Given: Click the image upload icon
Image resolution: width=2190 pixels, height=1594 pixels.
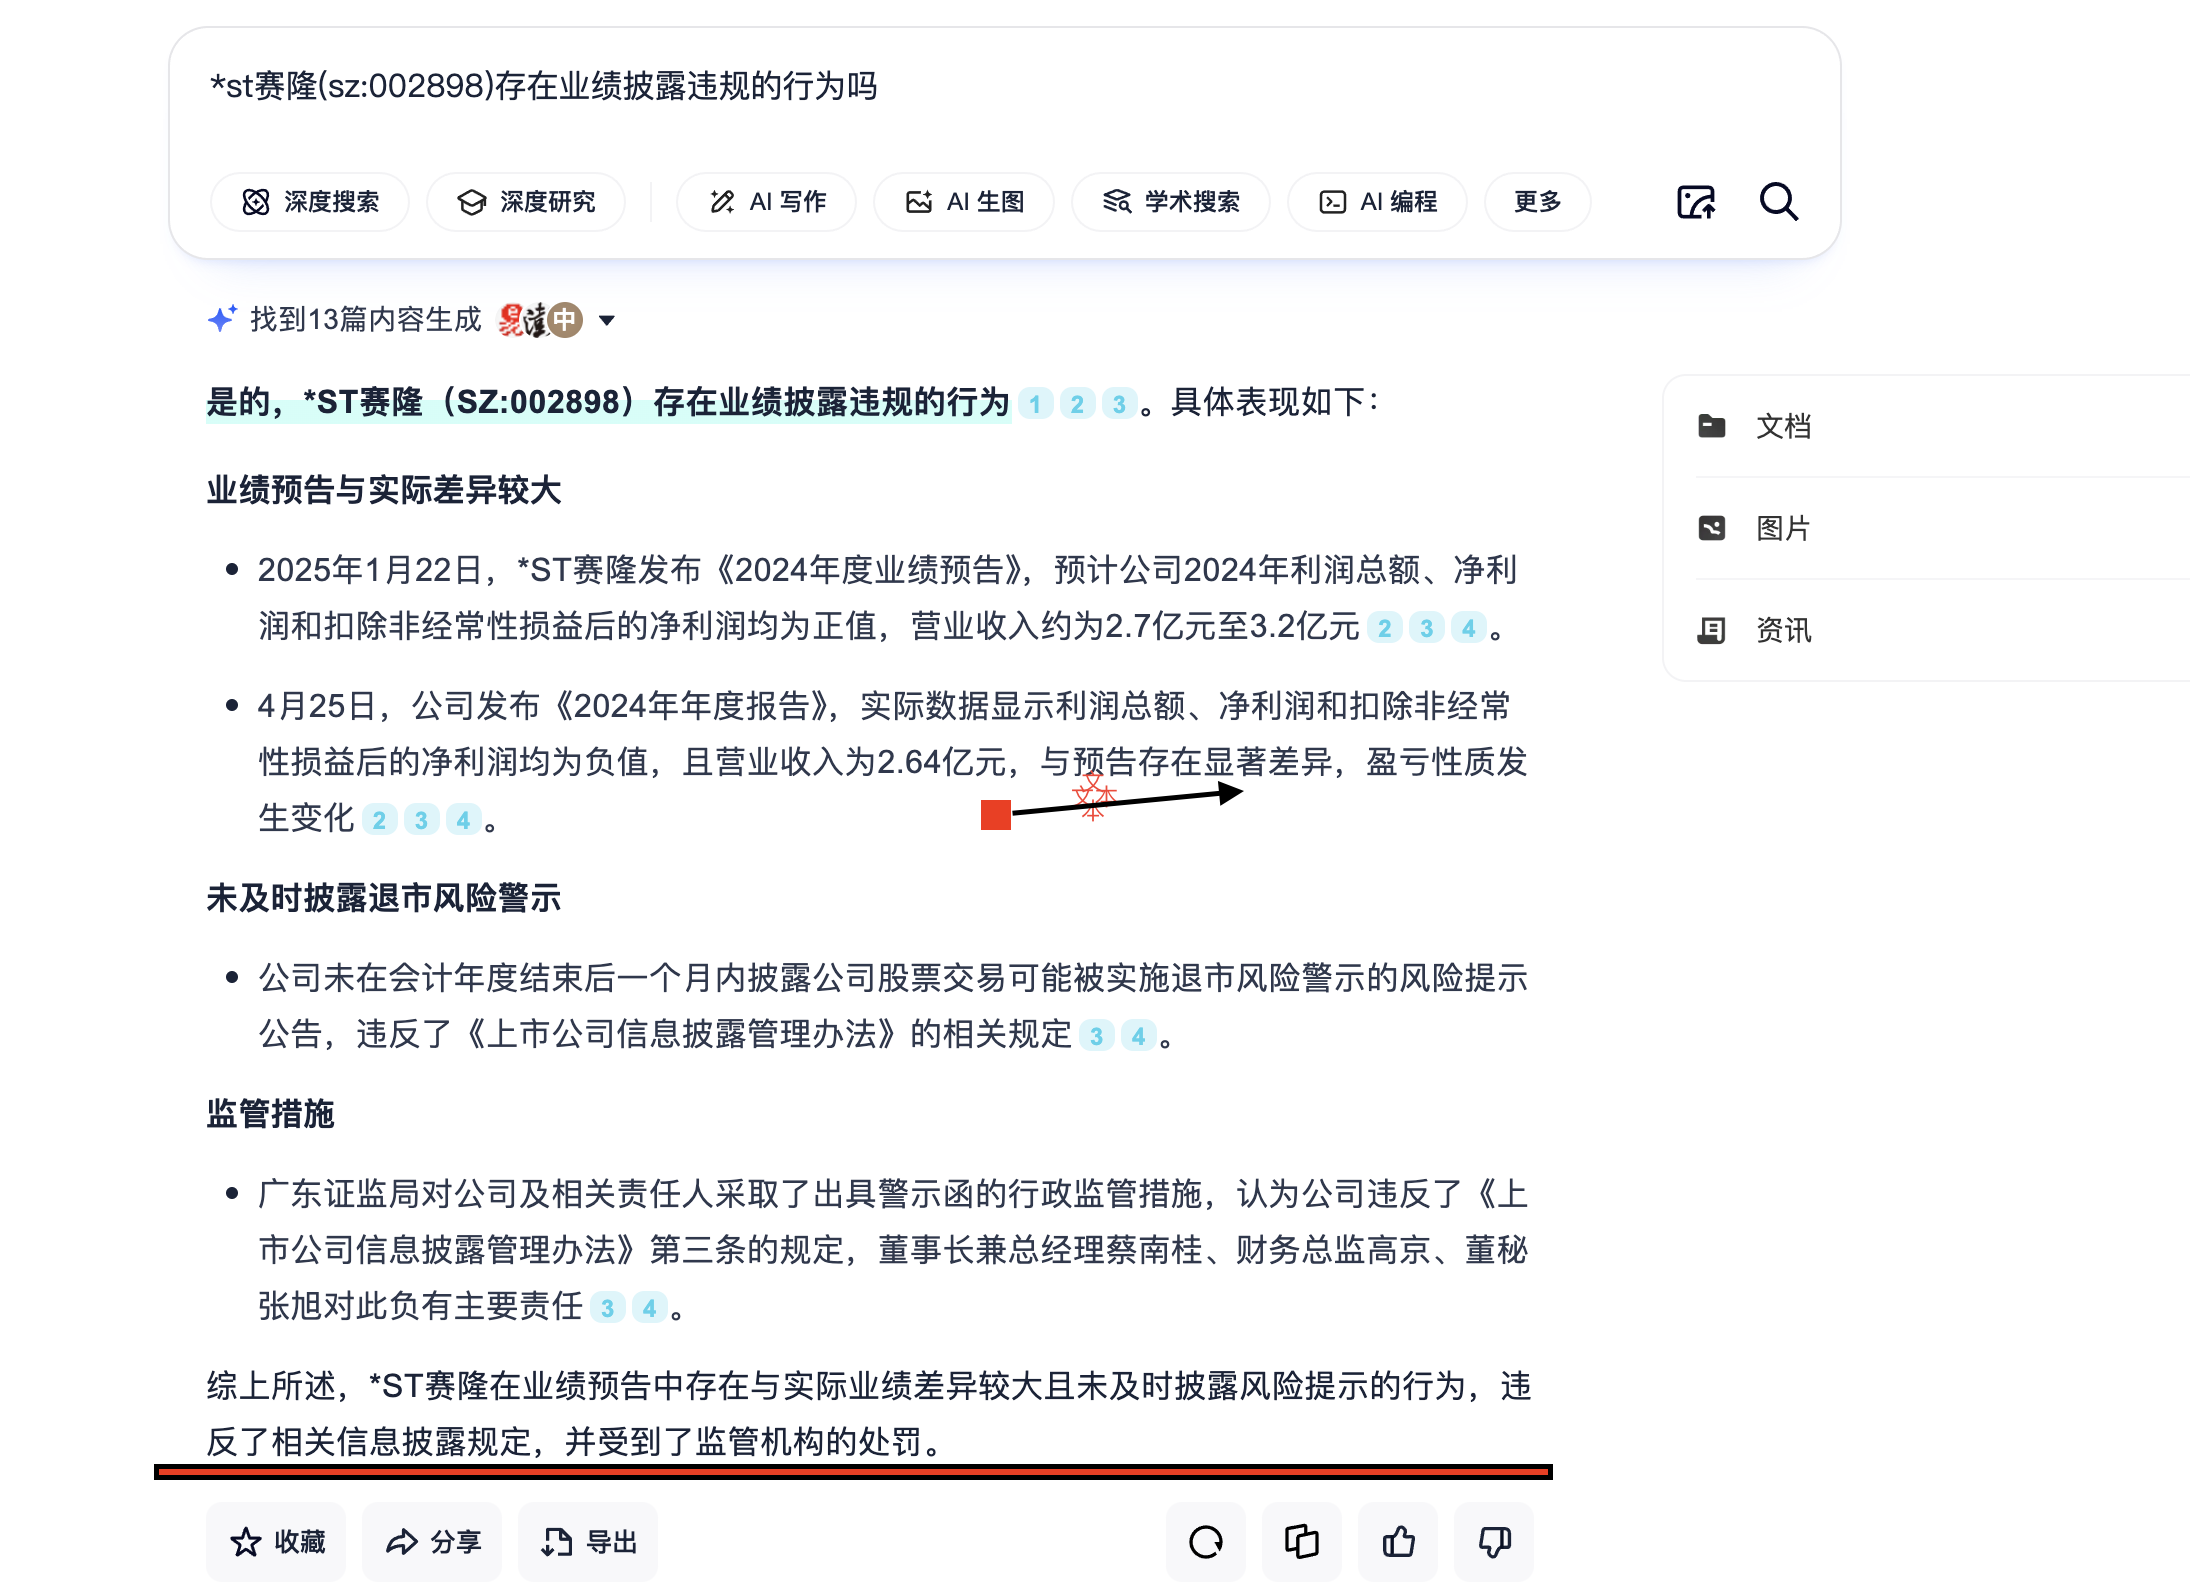Looking at the screenshot, I should (1695, 202).
